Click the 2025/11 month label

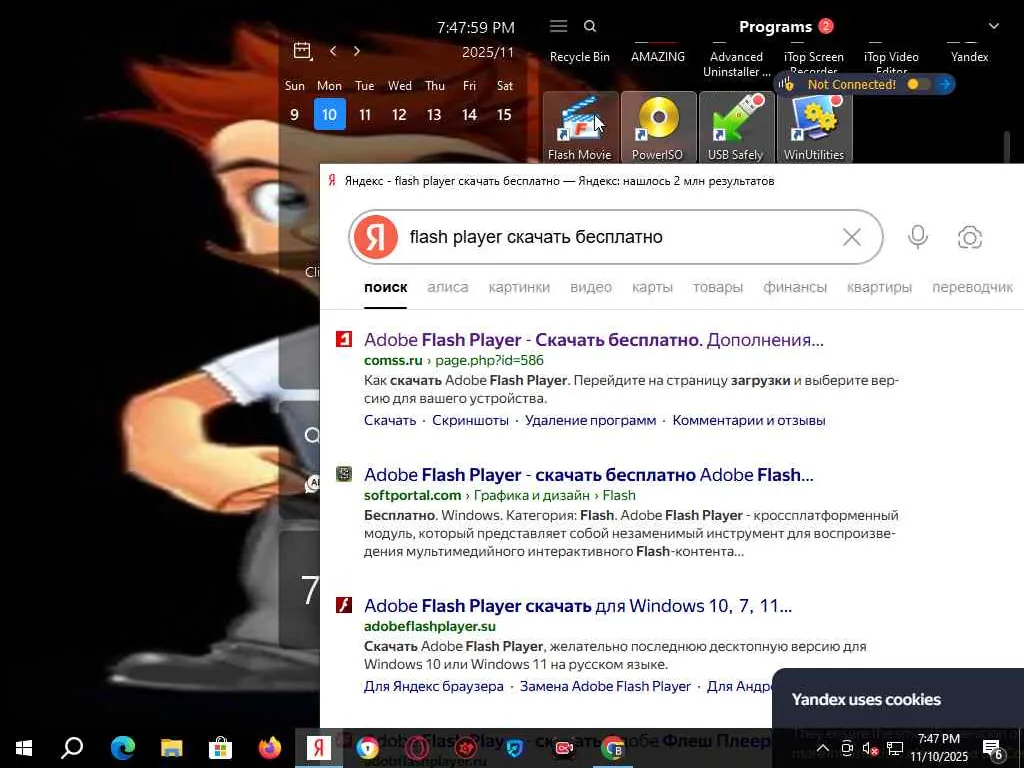pos(488,52)
